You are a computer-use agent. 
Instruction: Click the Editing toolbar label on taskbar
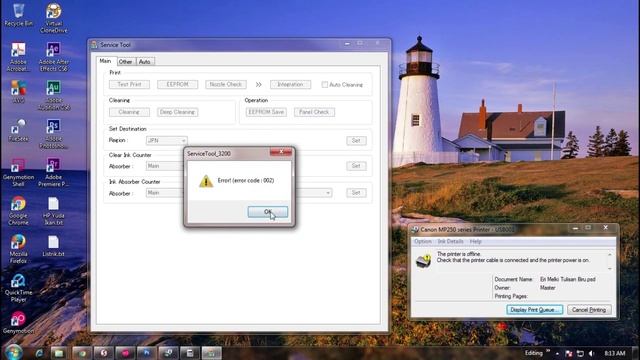(x=534, y=353)
